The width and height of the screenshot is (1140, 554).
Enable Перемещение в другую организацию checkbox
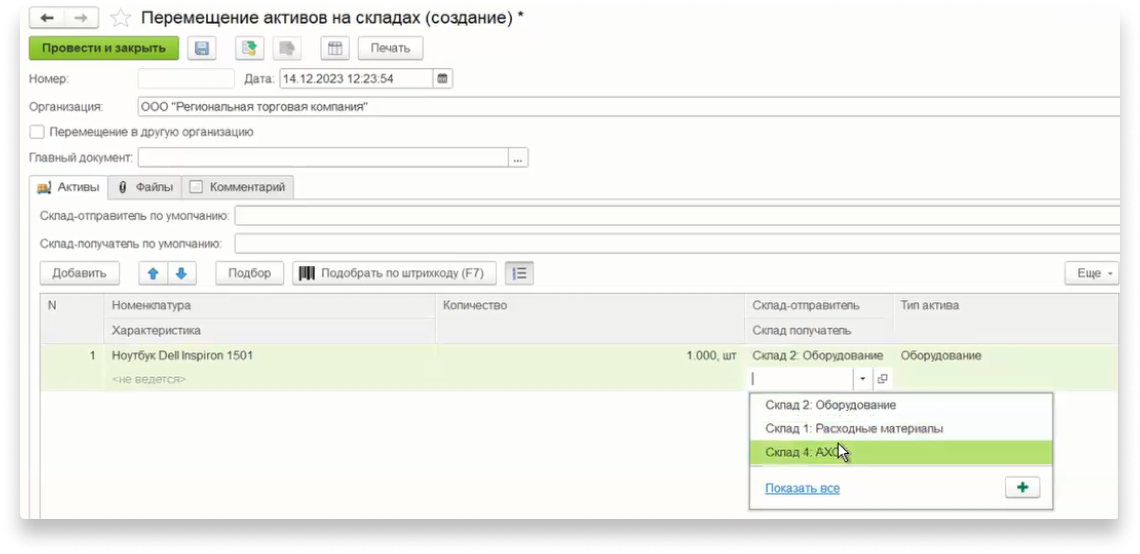[36, 132]
